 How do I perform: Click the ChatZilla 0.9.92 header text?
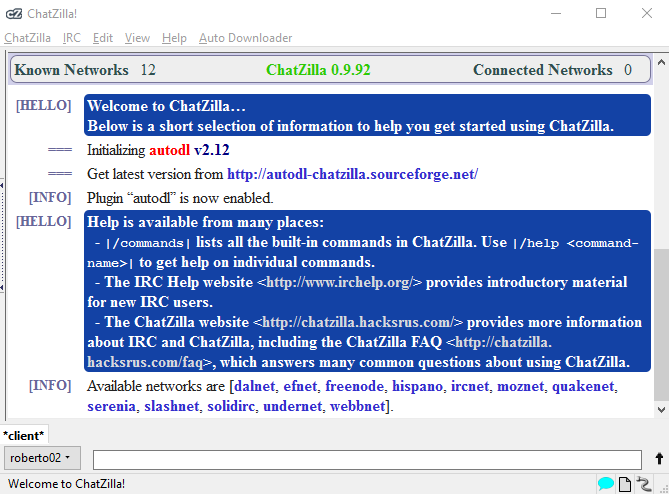[x=318, y=70]
